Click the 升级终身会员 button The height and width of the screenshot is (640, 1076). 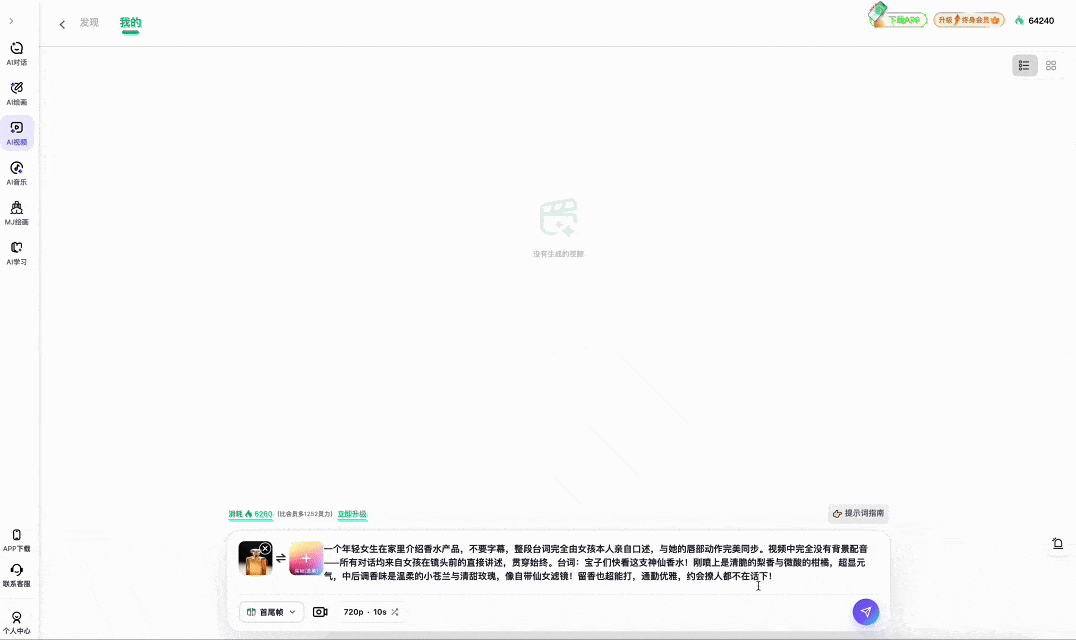click(969, 20)
